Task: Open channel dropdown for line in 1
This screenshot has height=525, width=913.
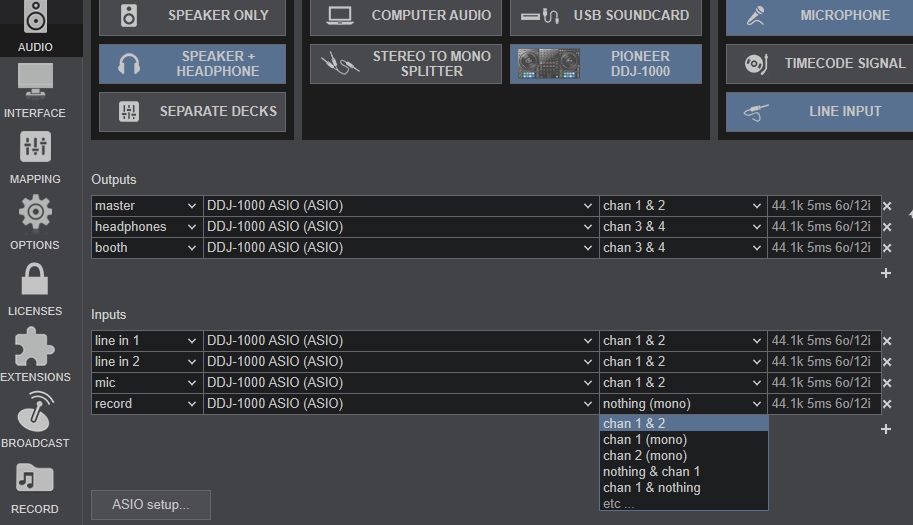Action: 683,340
